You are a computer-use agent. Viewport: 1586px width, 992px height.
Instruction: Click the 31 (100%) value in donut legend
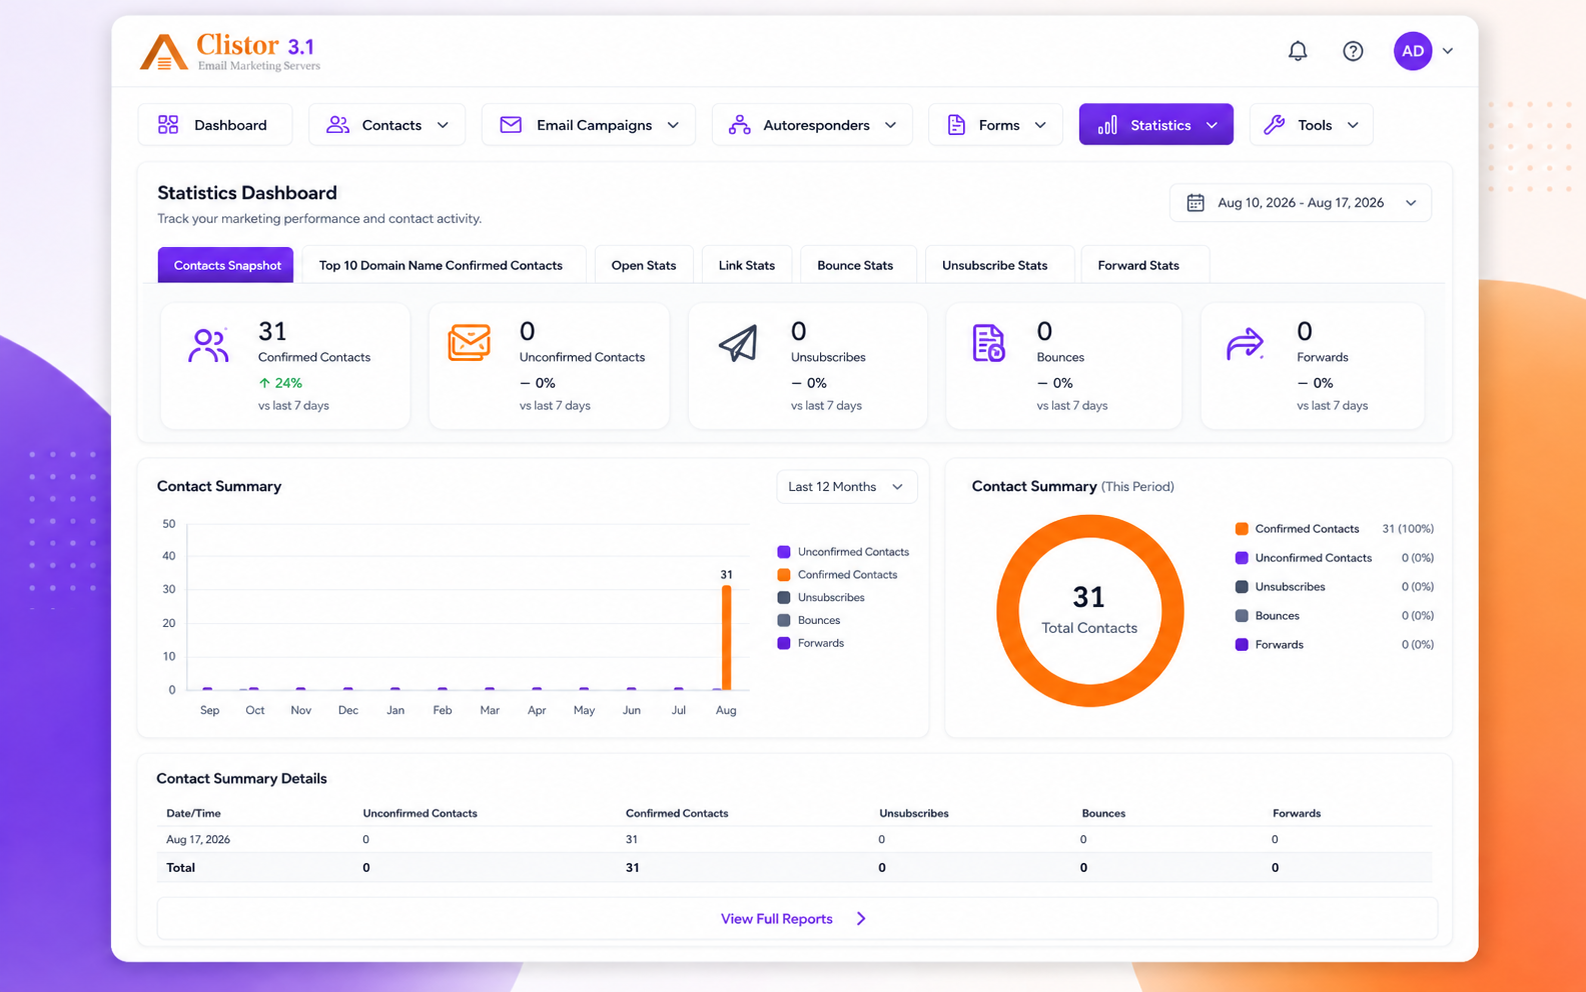pos(1408,529)
